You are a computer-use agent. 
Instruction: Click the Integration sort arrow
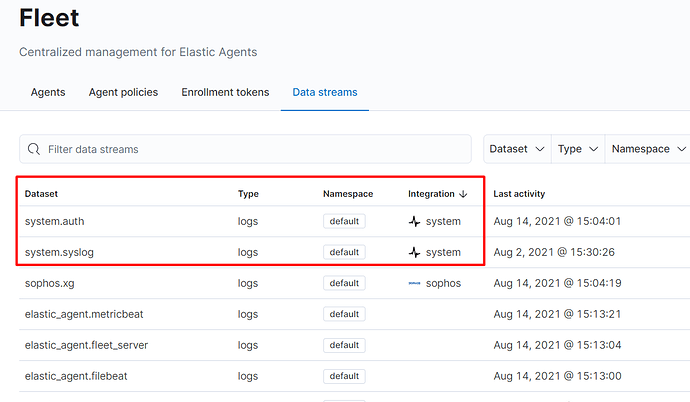coord(464,193)
